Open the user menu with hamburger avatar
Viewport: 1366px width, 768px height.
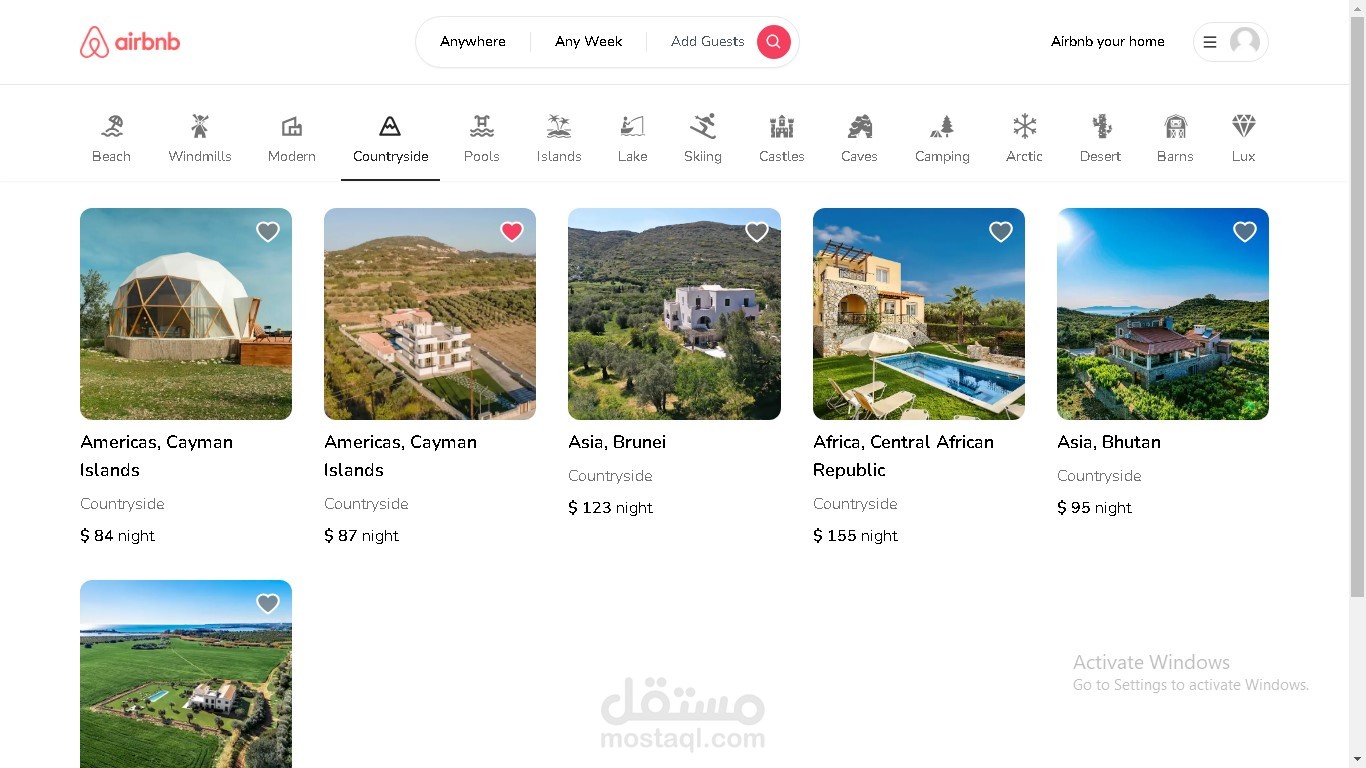point(1231,42)
